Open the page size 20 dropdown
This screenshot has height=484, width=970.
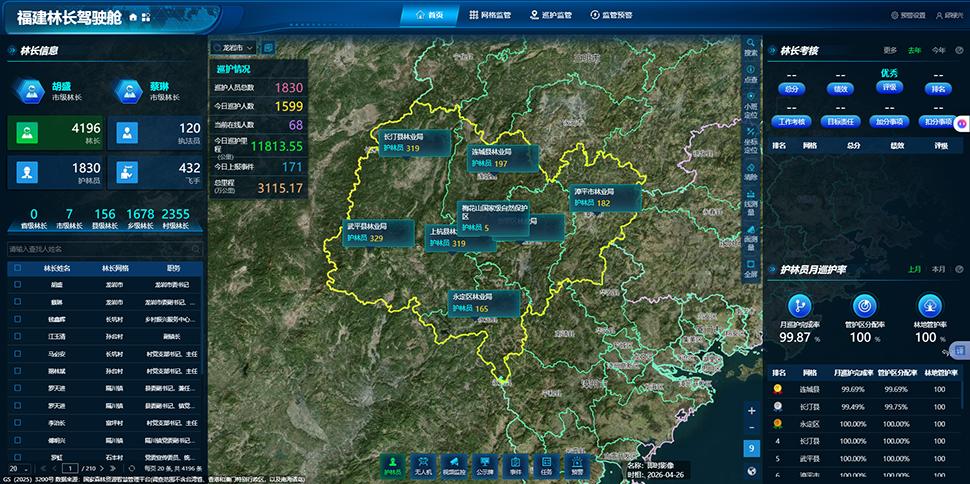pos(19,469)
